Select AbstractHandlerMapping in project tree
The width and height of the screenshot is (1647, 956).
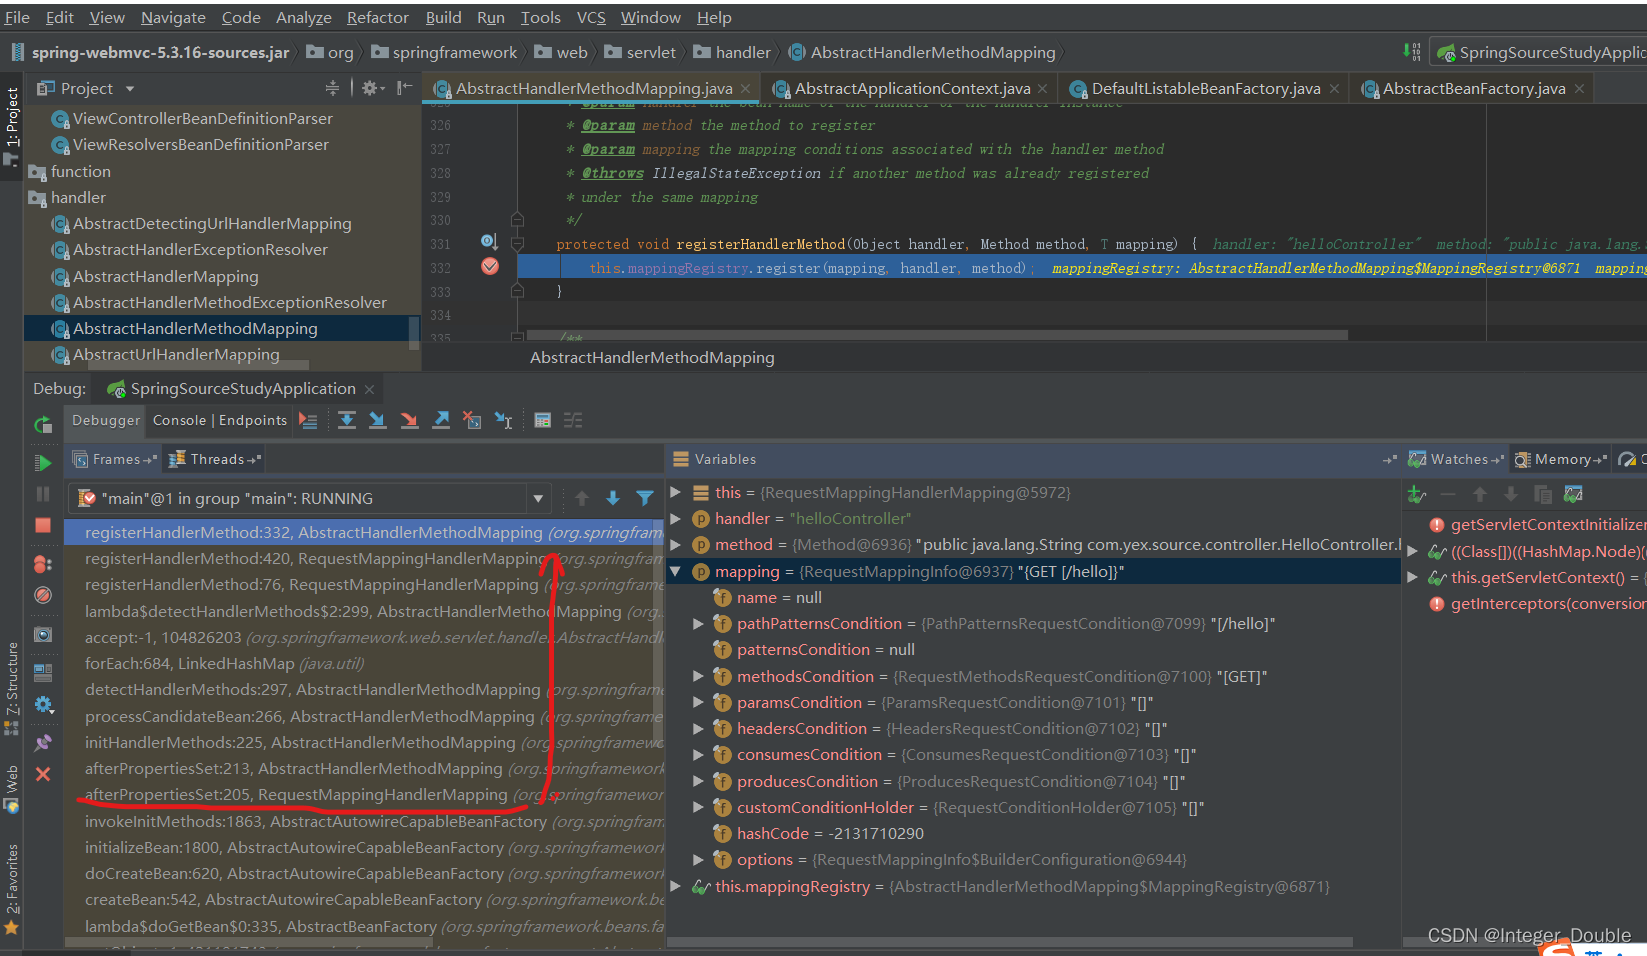coord(165,276)
